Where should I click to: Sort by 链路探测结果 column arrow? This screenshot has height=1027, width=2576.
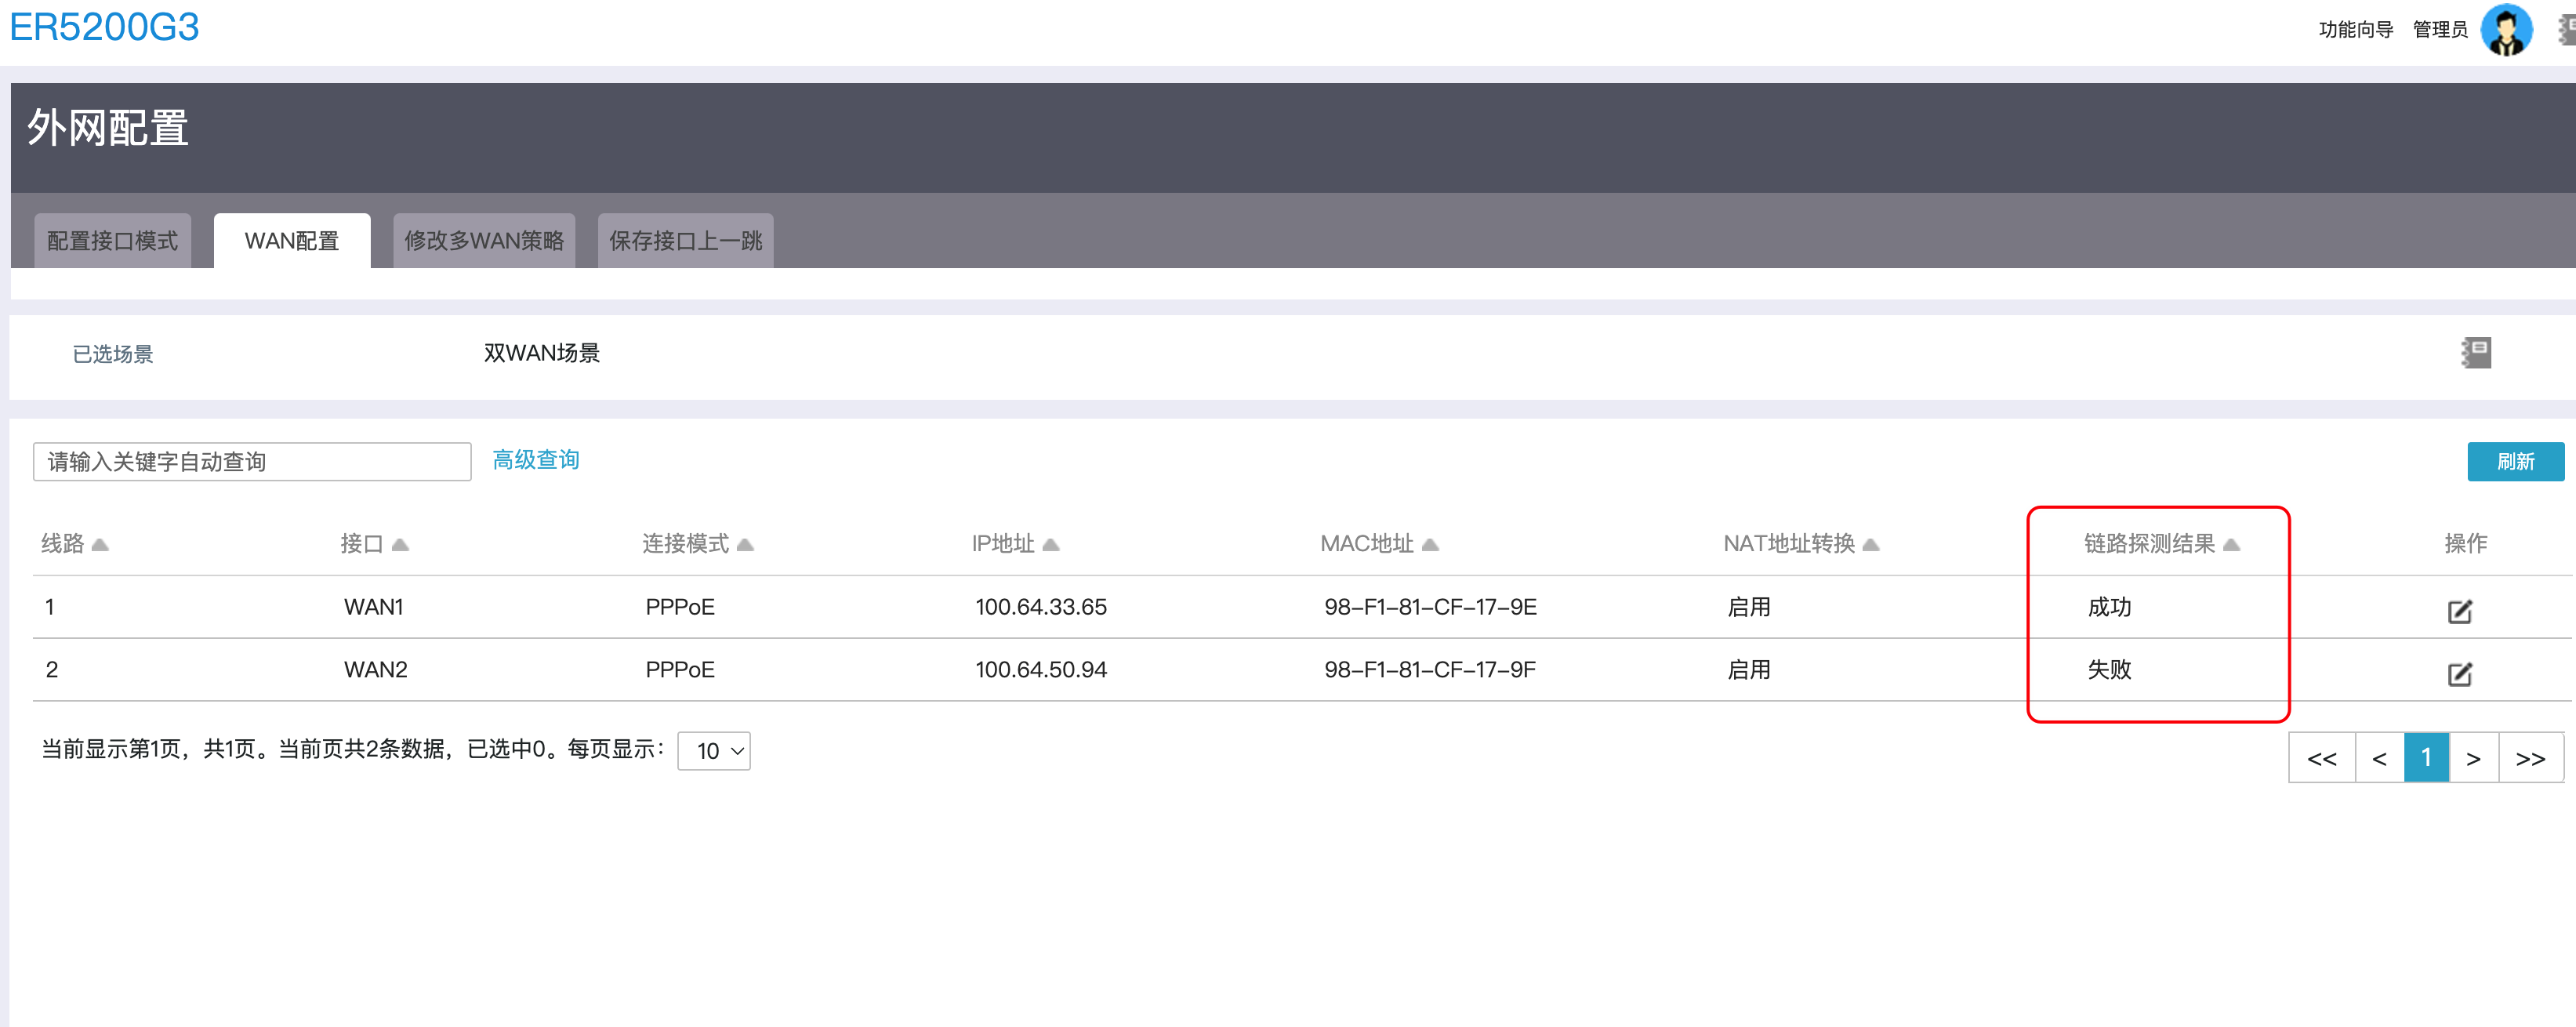click(x=2231, y=544)
